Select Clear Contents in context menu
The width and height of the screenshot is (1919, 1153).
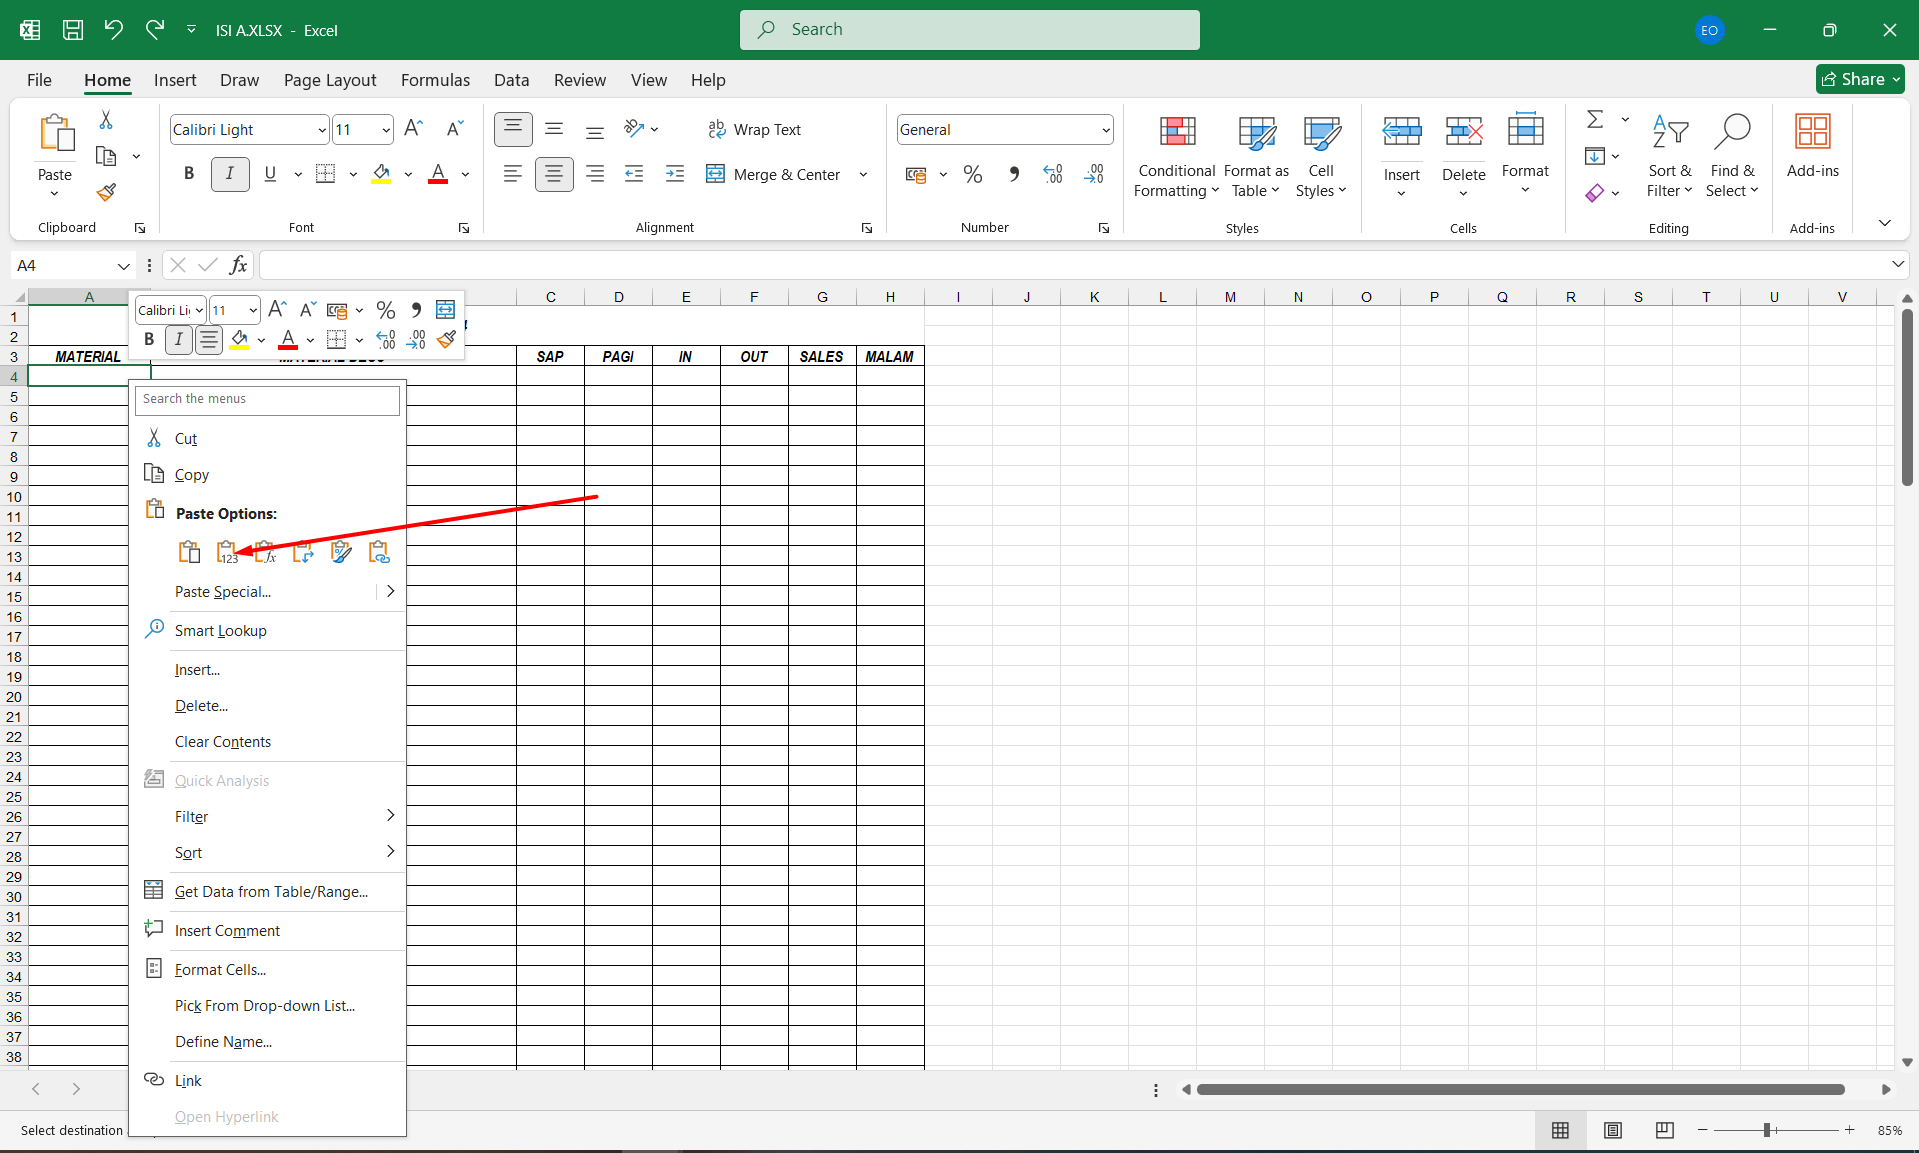[223, 742]
